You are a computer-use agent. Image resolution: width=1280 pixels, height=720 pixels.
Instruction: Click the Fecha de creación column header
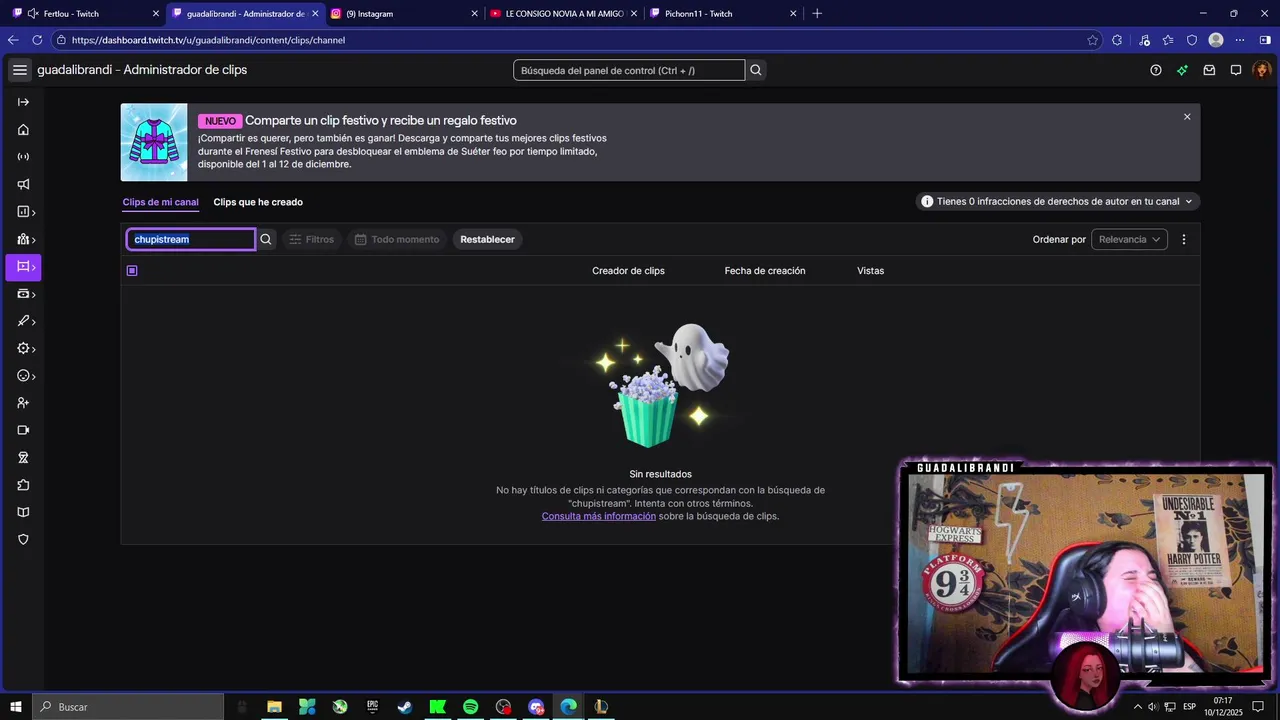pos(765,270)
